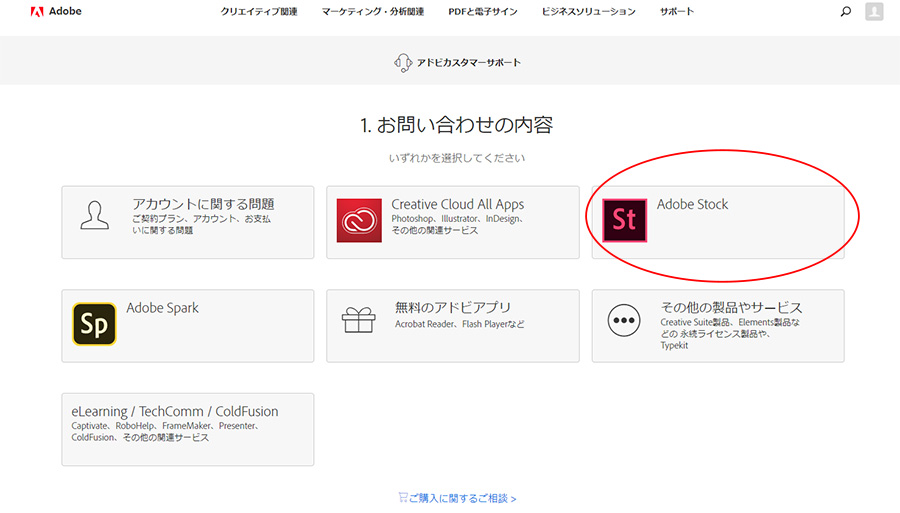Click the headset customer support icon
Image resolution: width=900 pixels, height=513 pixels.
tap(403, 63)
